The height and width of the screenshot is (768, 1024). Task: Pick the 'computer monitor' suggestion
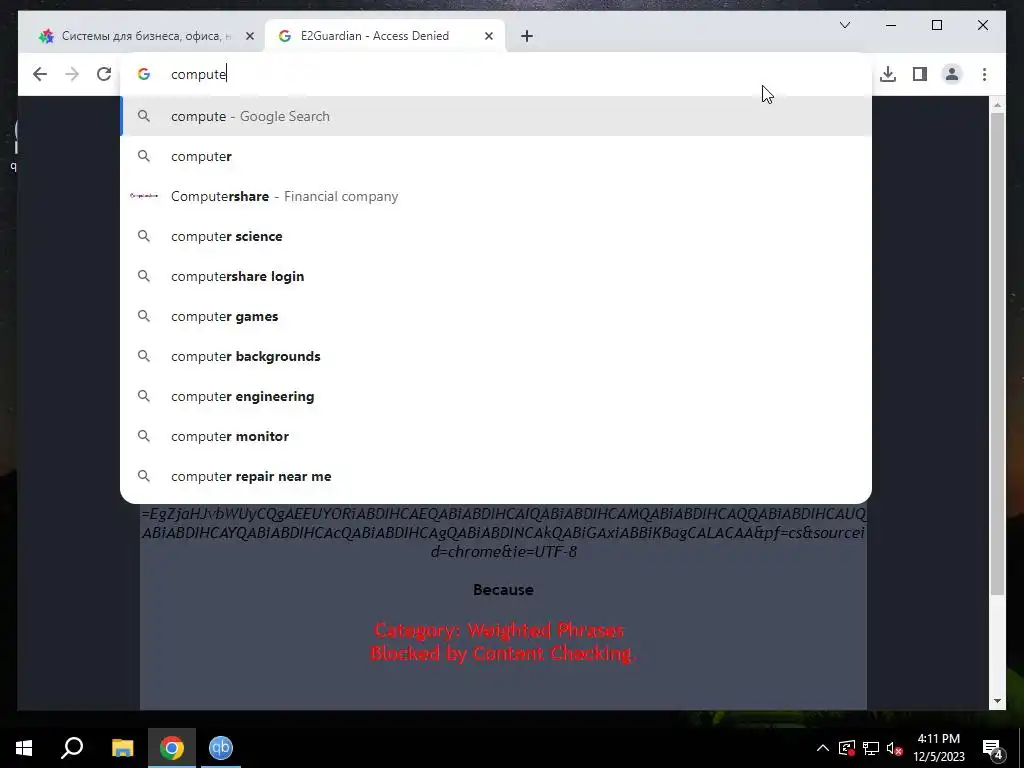[496, 436]
